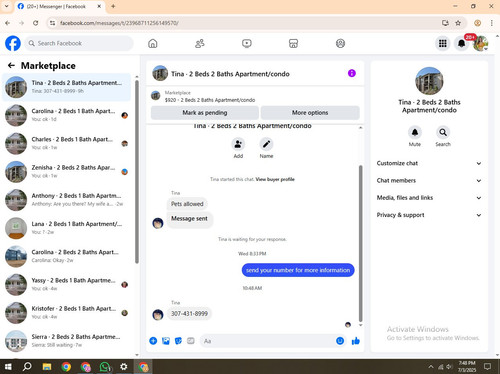The height and width of the screenshot is (374, 500).
Task: Open the Facebook menu grid icon
Action: (x=443, y=43)
